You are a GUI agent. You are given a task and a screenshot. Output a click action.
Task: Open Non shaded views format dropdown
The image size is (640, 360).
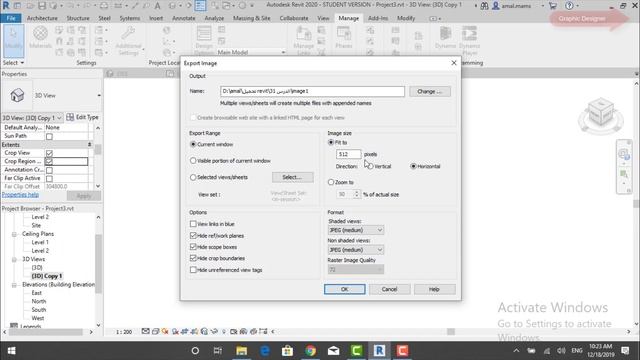click(x=356, y=250)
